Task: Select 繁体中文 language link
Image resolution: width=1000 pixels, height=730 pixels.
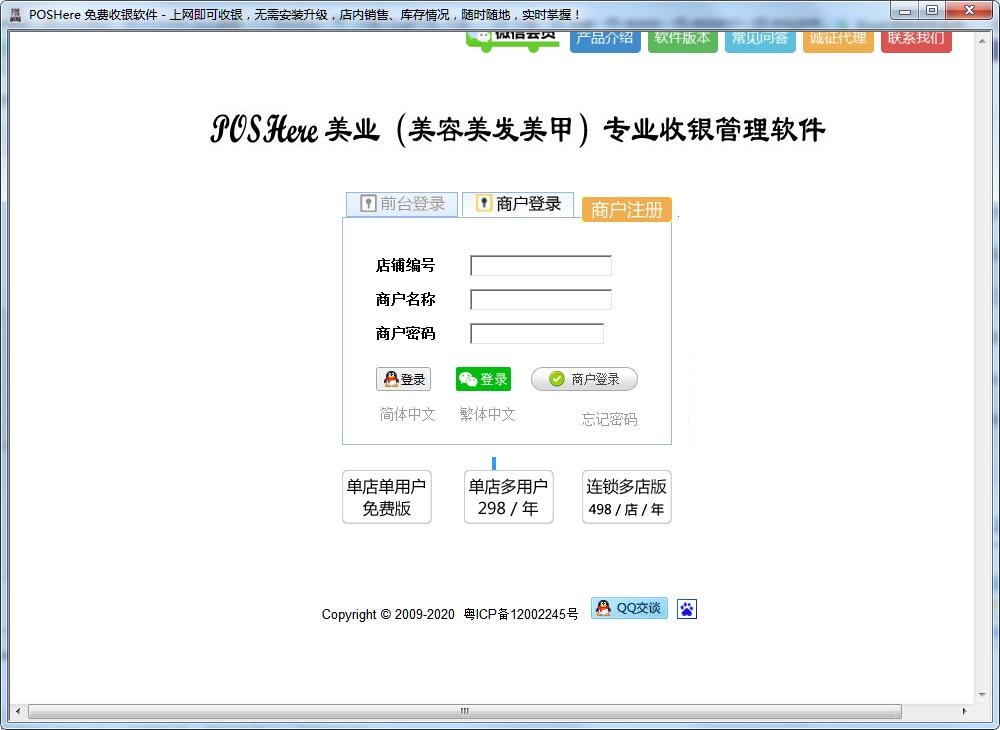Action: click(x=487, y=414)
